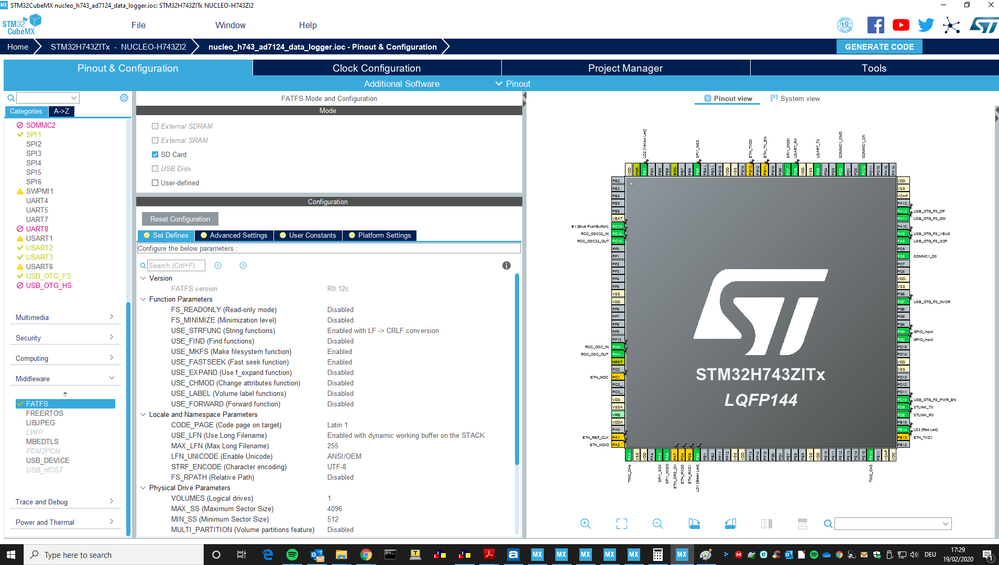Tick the USB Disk checkbox

155,169
